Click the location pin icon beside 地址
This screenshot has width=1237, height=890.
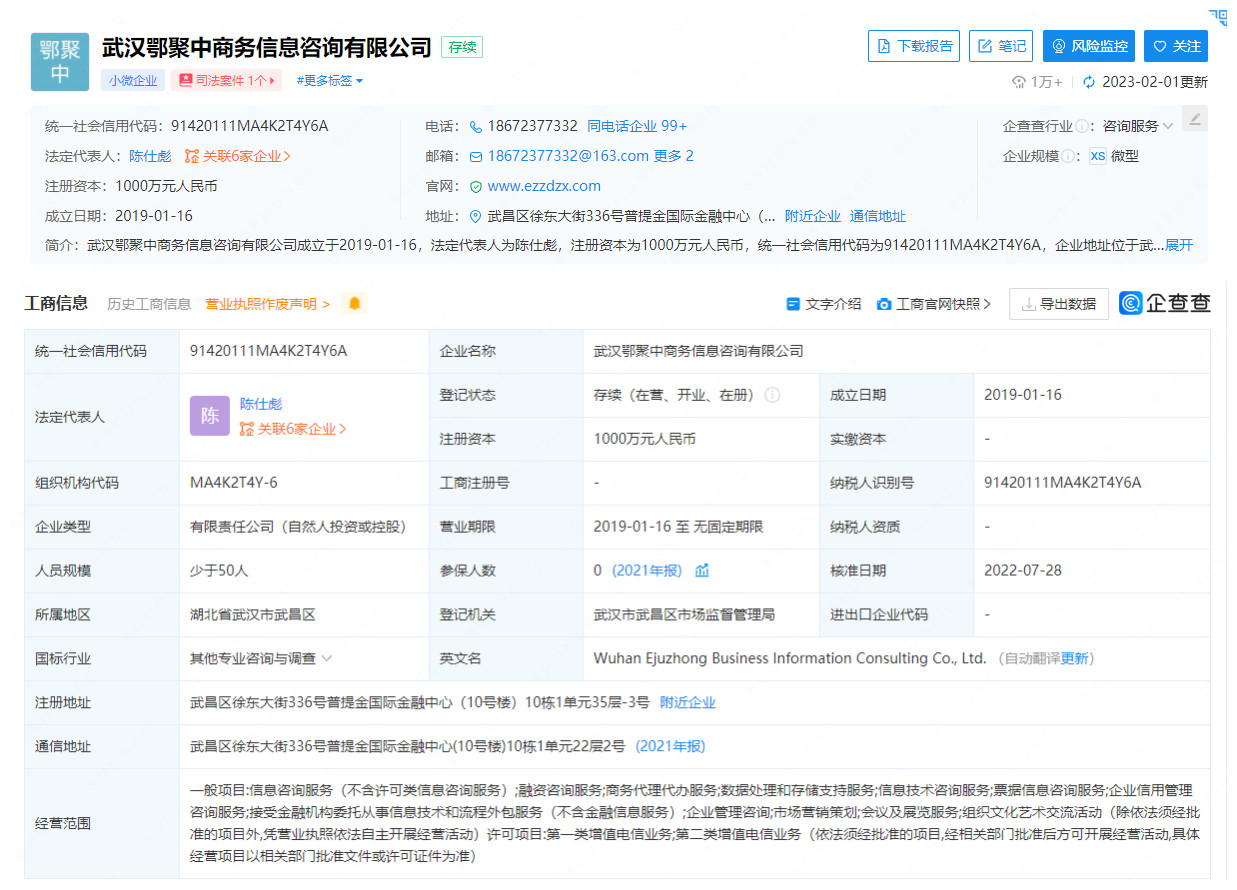pos(476,217)
